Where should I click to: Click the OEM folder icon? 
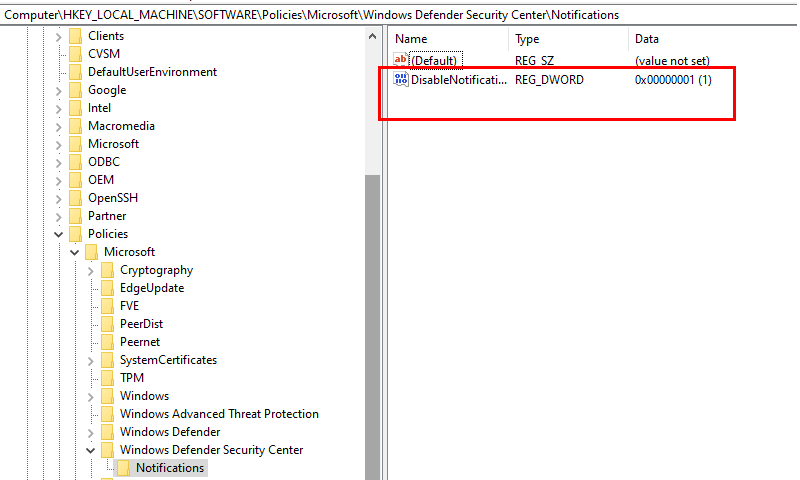point(75,180)
